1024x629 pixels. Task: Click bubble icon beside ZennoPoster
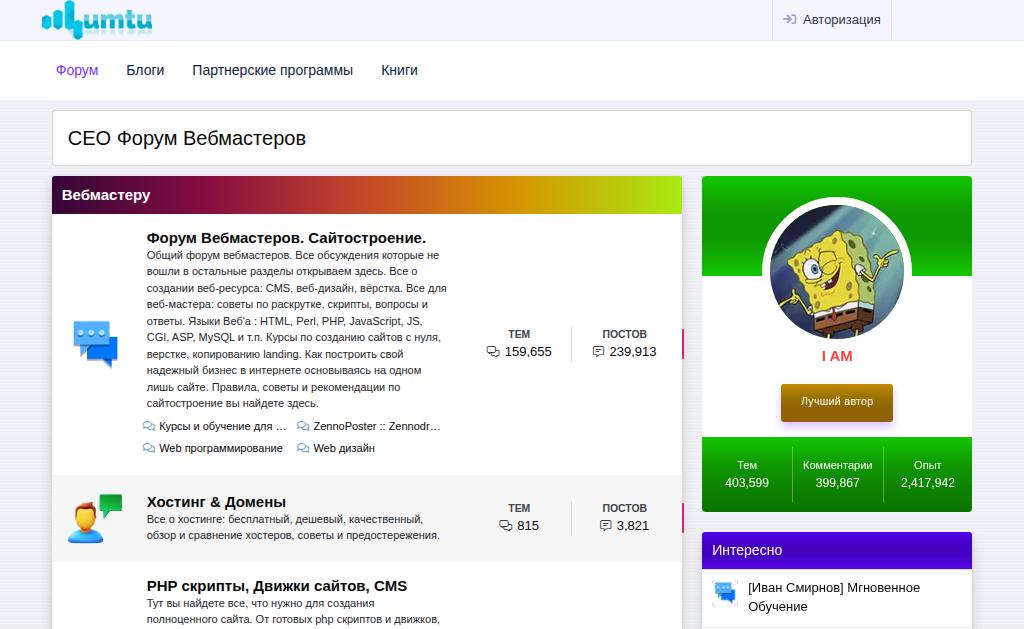pyautogui.click(x=303, y=426)
